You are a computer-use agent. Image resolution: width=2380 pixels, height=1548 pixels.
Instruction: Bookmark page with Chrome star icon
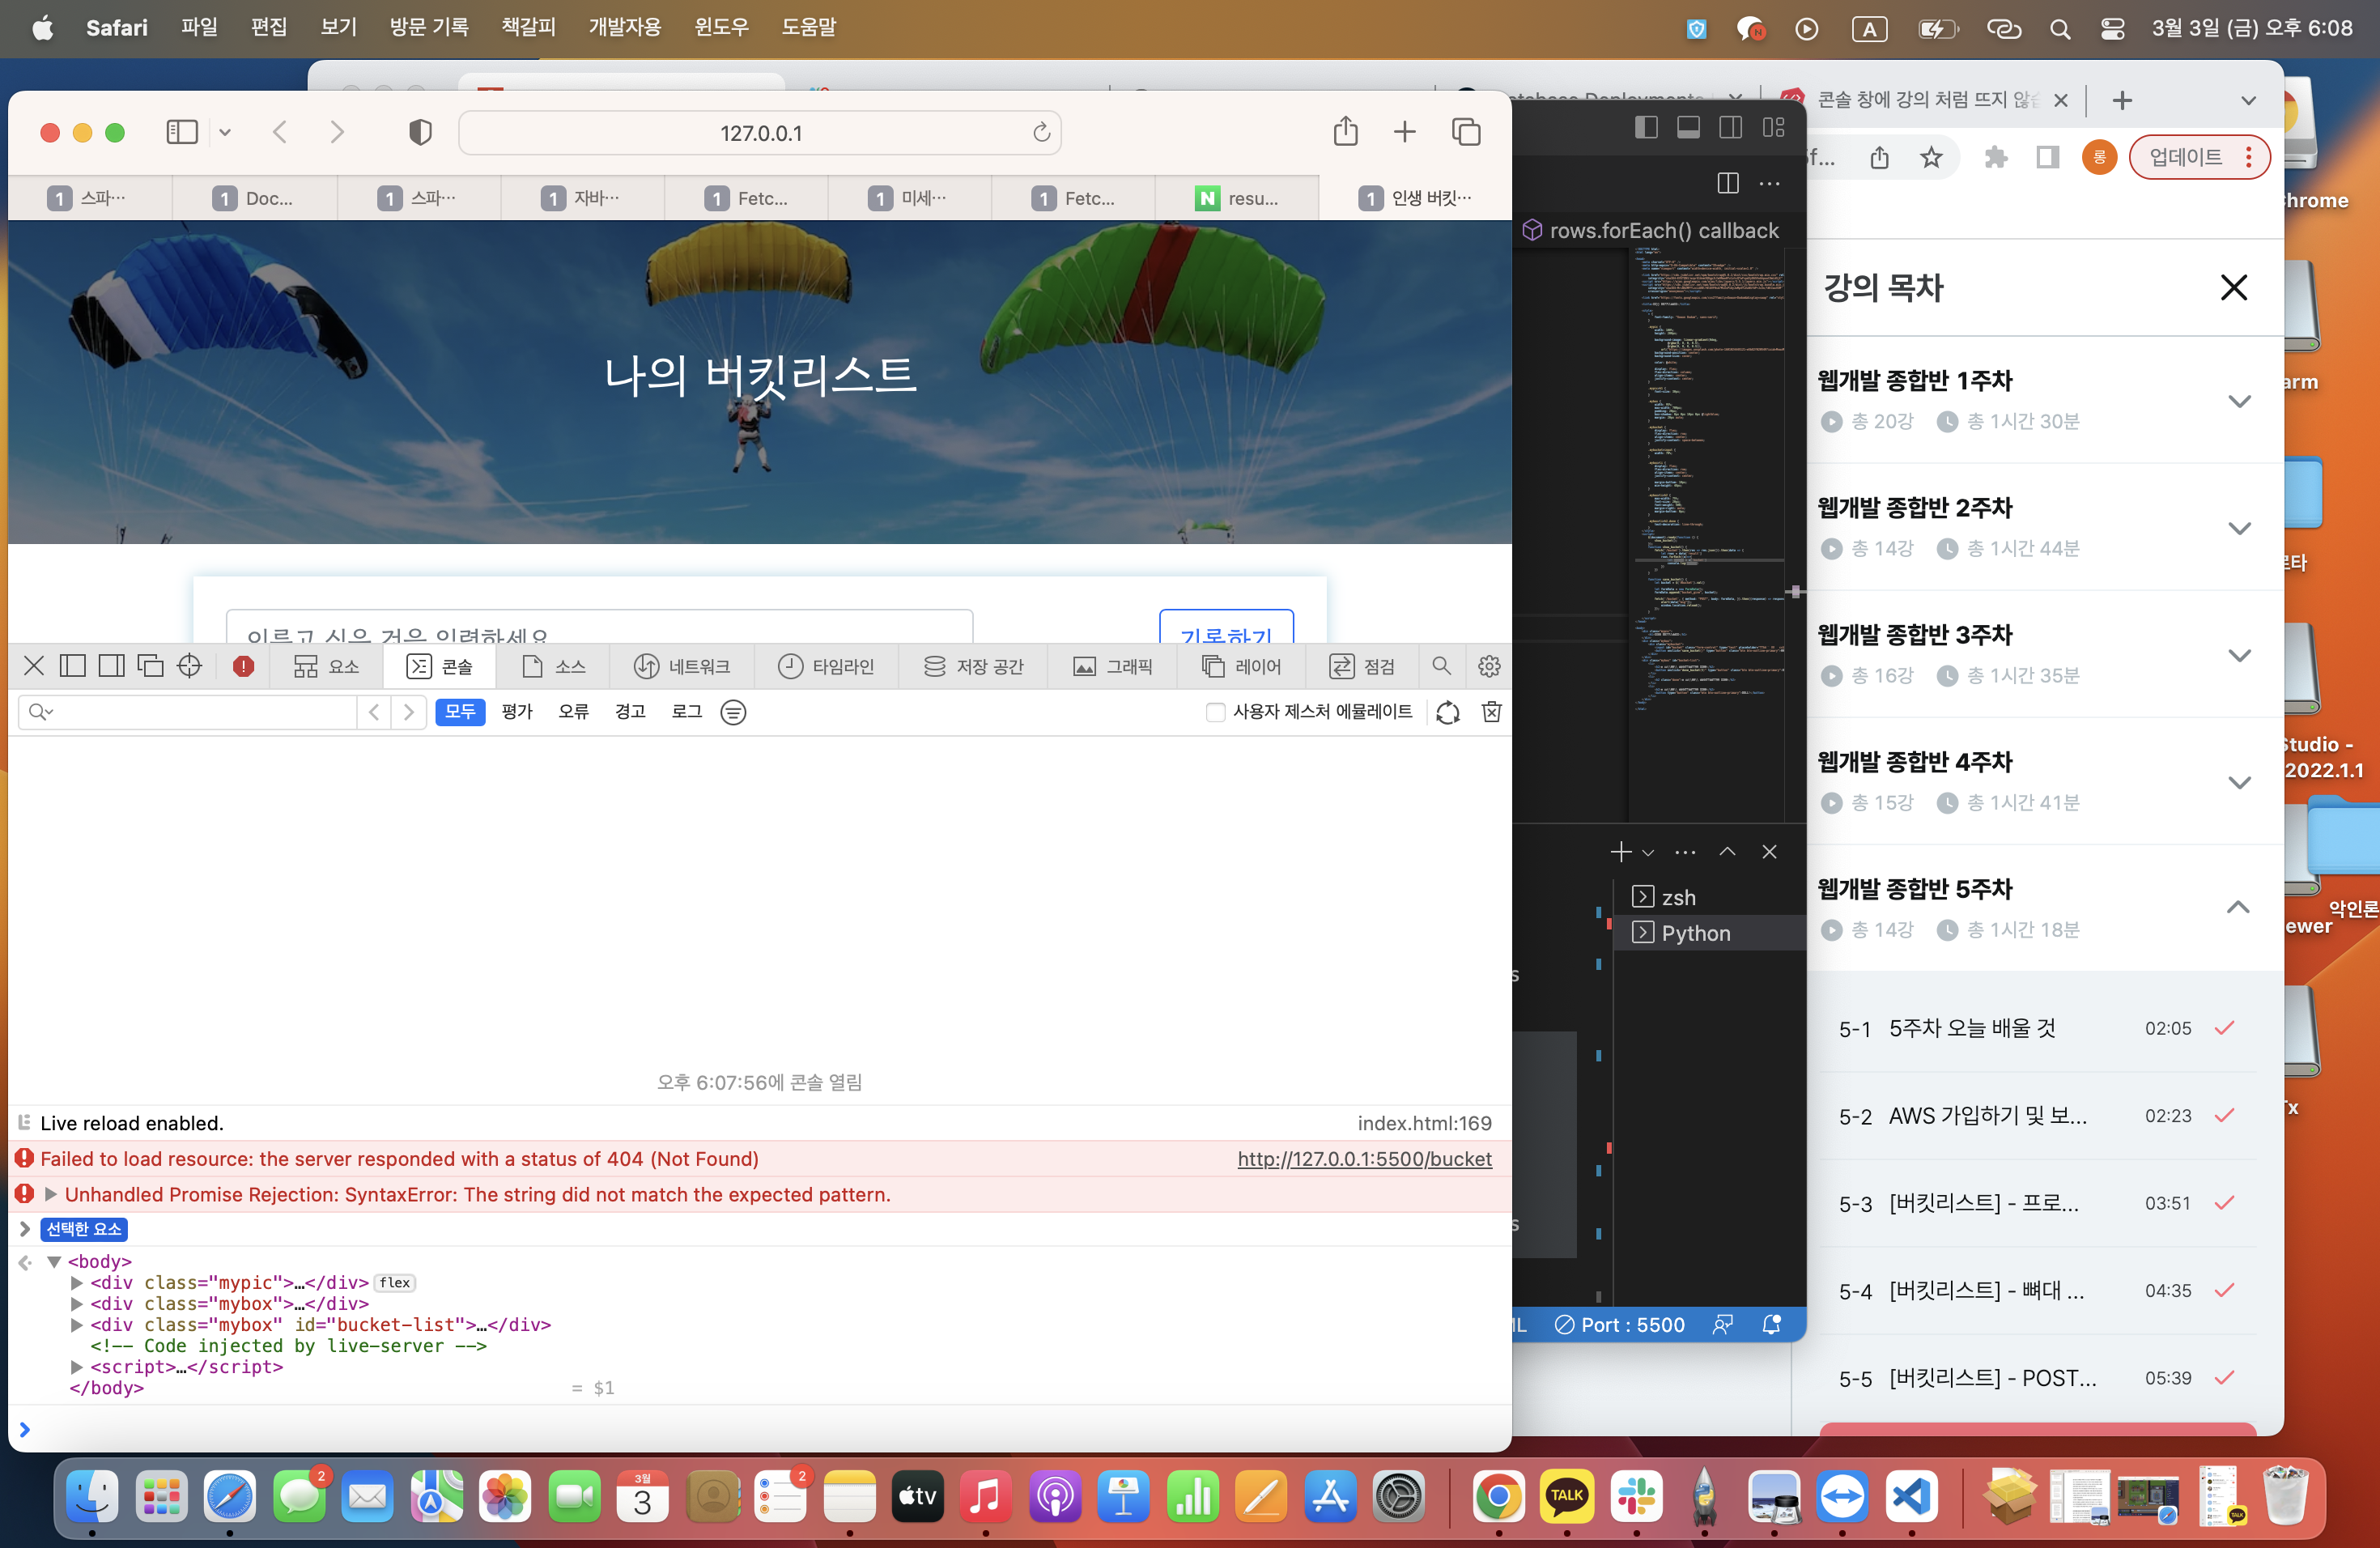click(x=1931, y=157)
